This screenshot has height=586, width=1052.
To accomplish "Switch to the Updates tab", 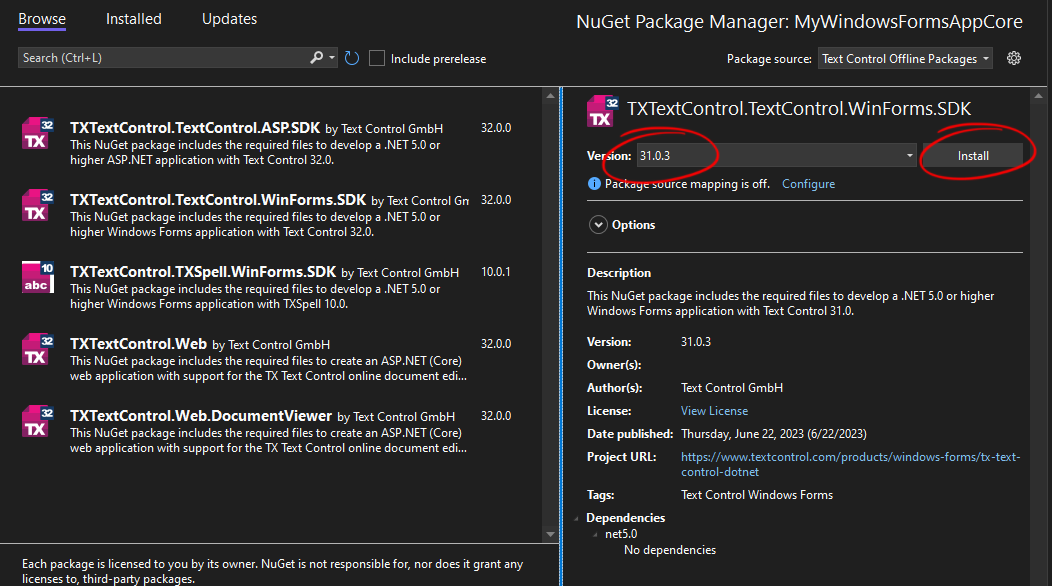I will (229, 19).
